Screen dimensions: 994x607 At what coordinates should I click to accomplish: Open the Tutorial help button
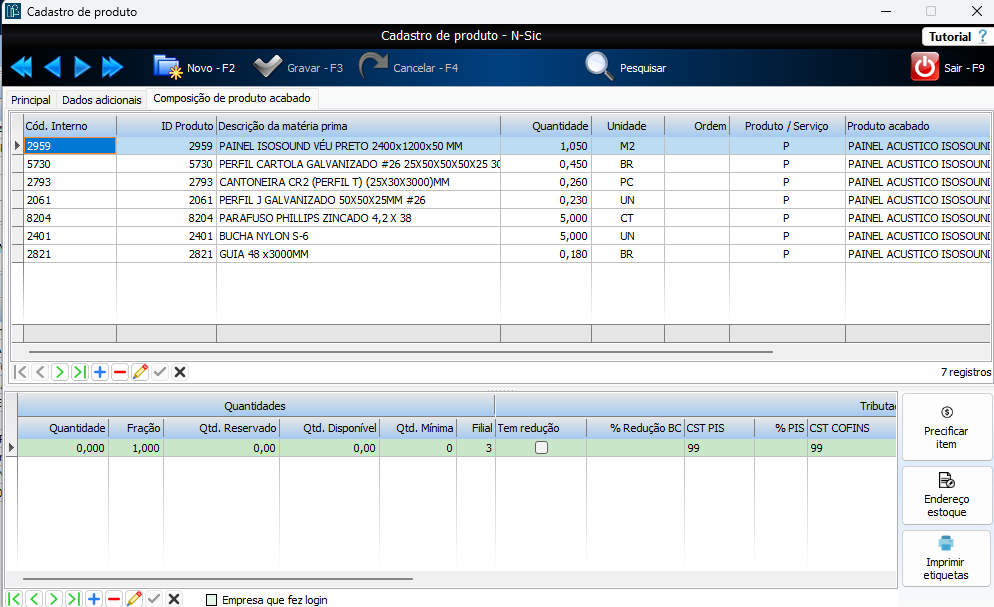tap(957, 37)
